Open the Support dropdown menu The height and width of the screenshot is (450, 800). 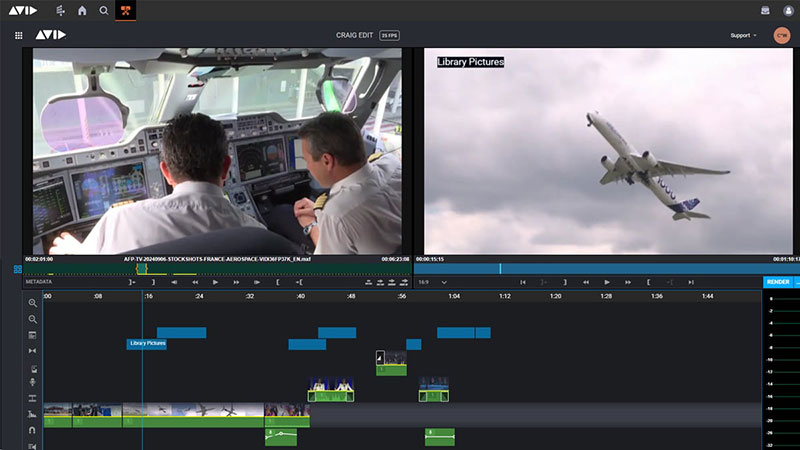(744, 35)
